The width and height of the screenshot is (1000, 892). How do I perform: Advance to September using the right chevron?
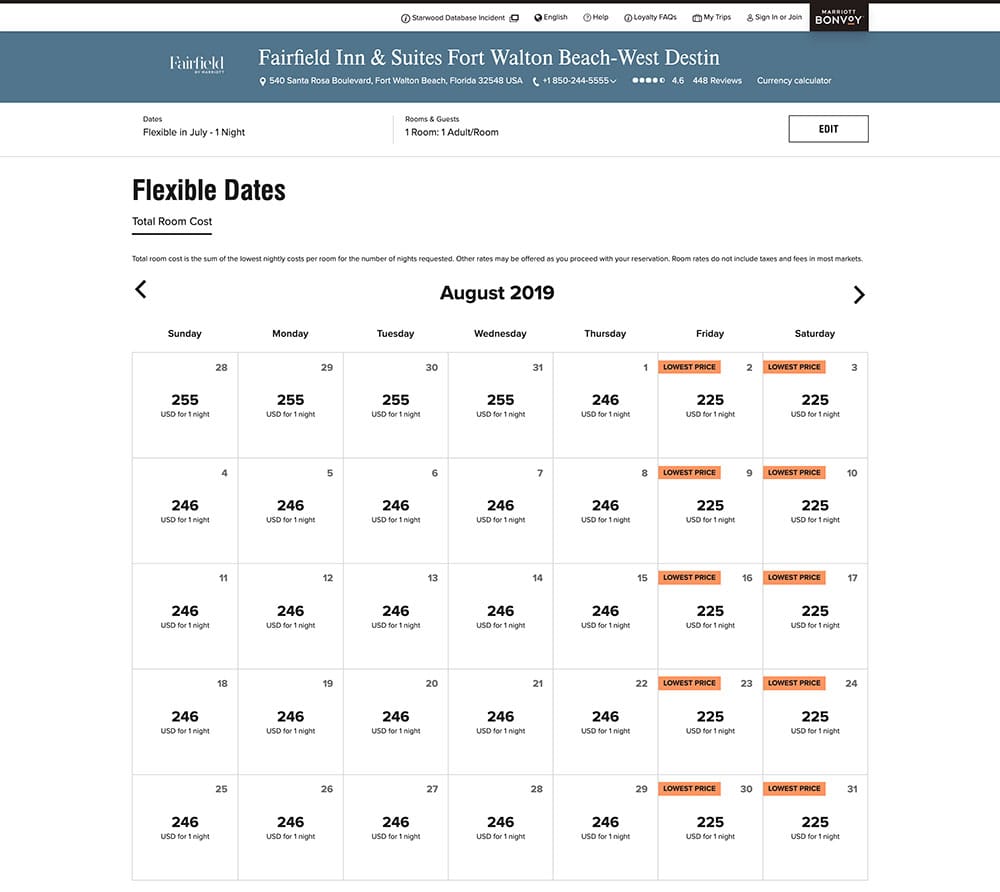point(858,294)
